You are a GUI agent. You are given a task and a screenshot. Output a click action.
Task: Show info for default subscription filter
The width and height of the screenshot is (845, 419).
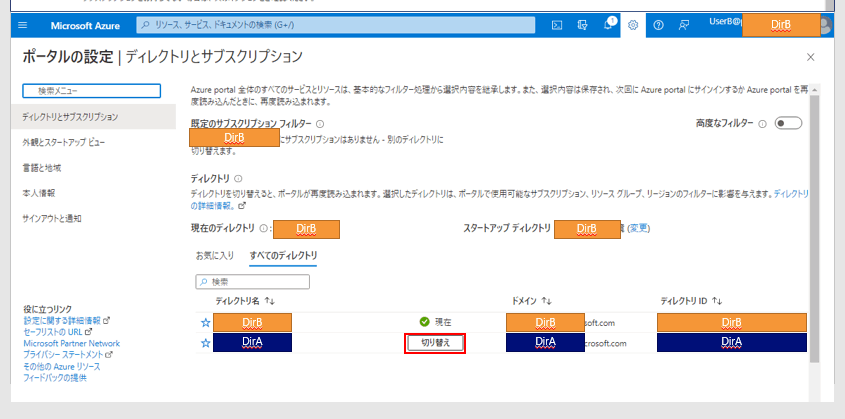pyautogui.click(x=320, y=124)
